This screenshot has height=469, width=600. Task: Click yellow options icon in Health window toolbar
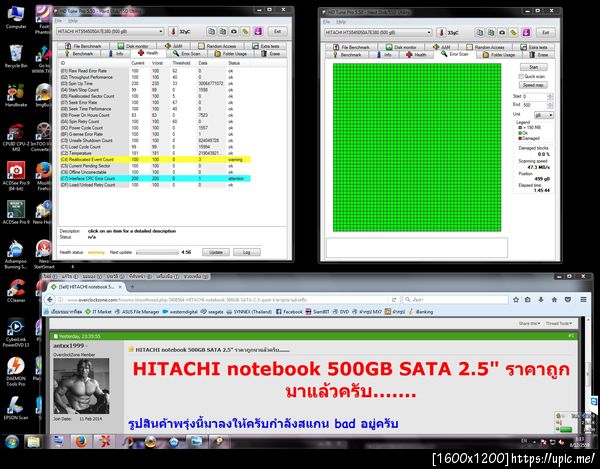click(x=245, y=31)
